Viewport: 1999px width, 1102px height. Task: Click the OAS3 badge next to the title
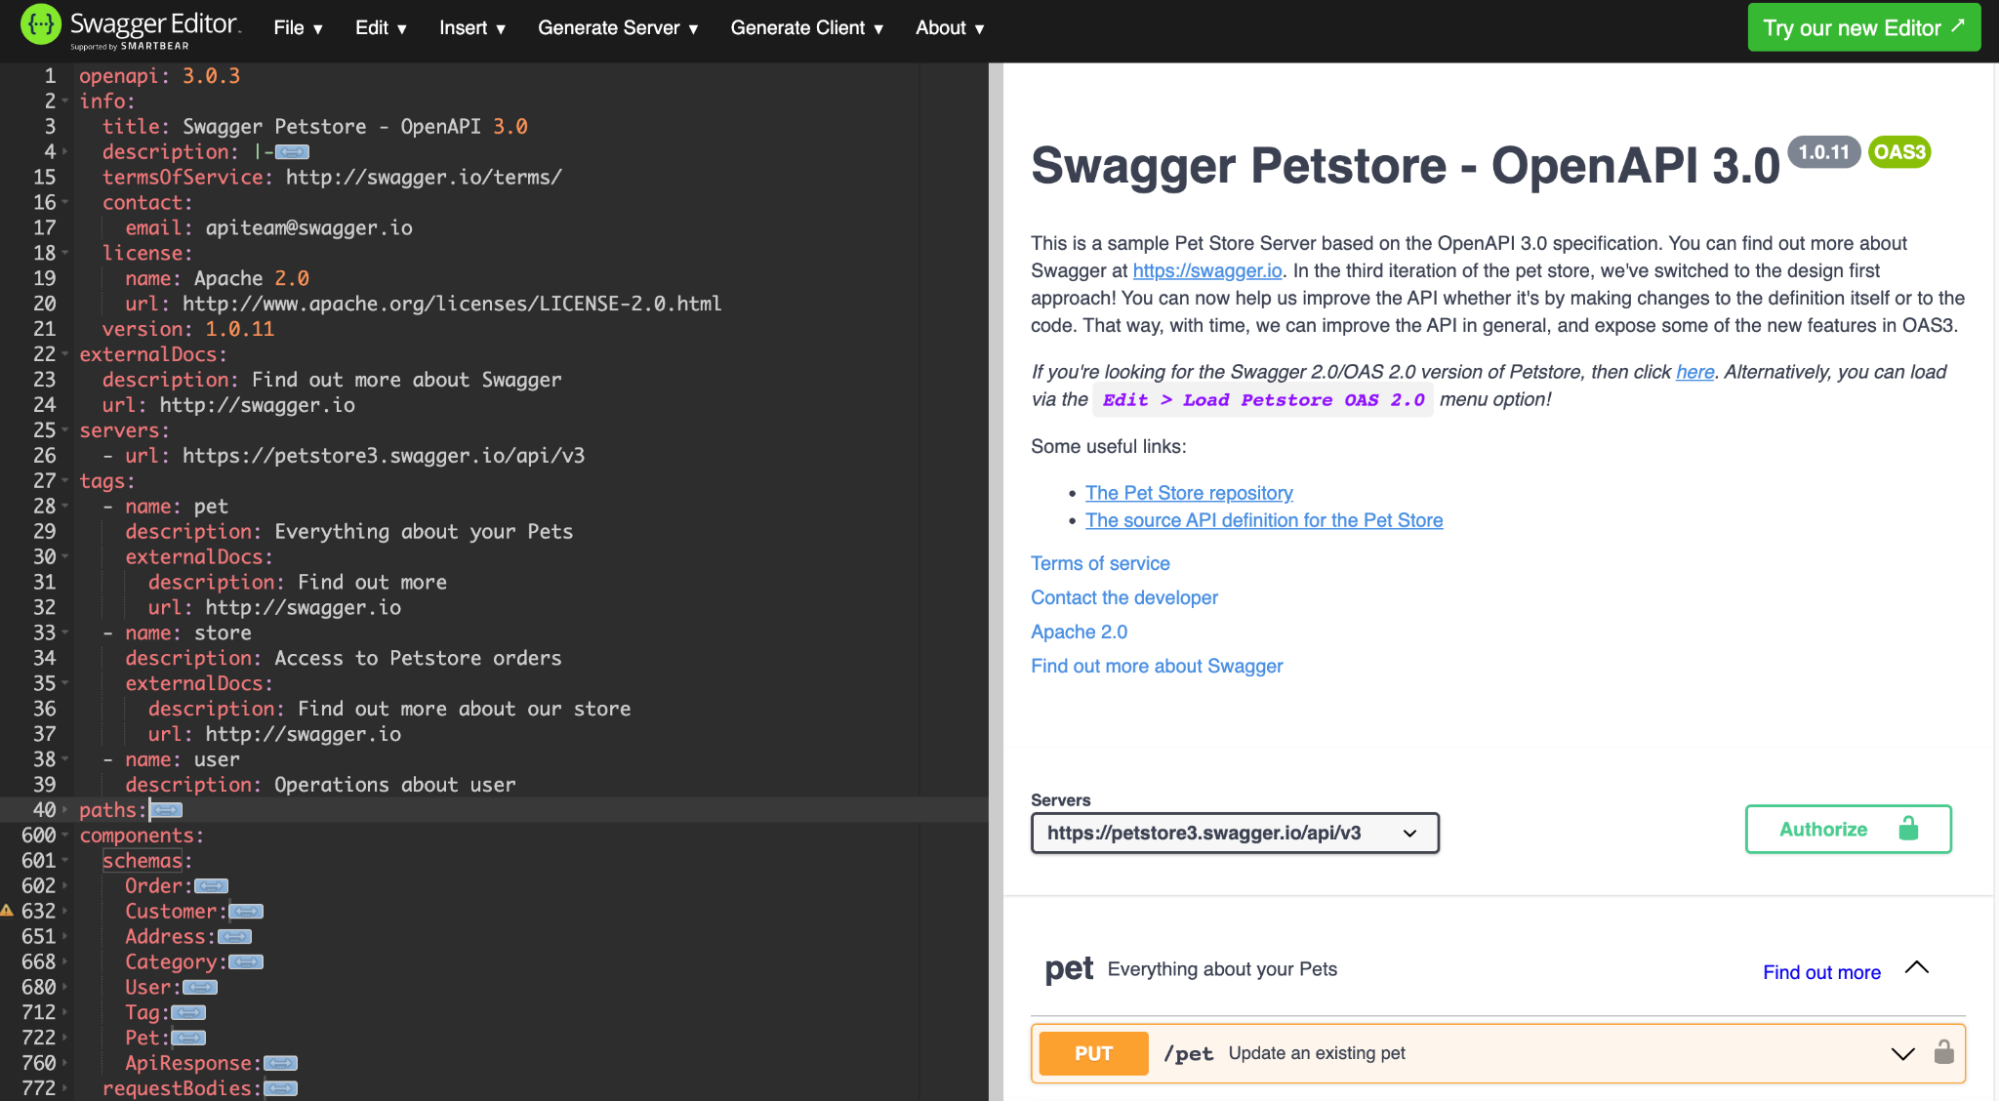click(x=1898, y=152)
